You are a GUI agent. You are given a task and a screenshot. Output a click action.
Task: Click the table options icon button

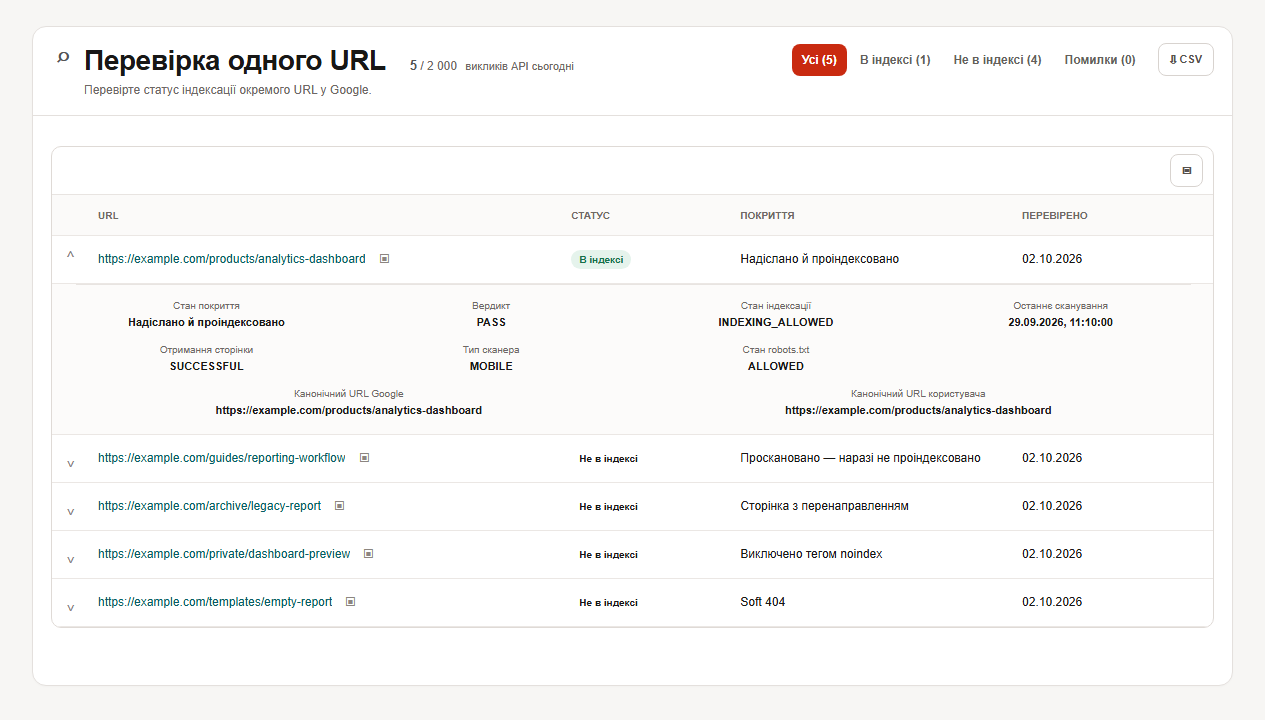[1186, 171]
